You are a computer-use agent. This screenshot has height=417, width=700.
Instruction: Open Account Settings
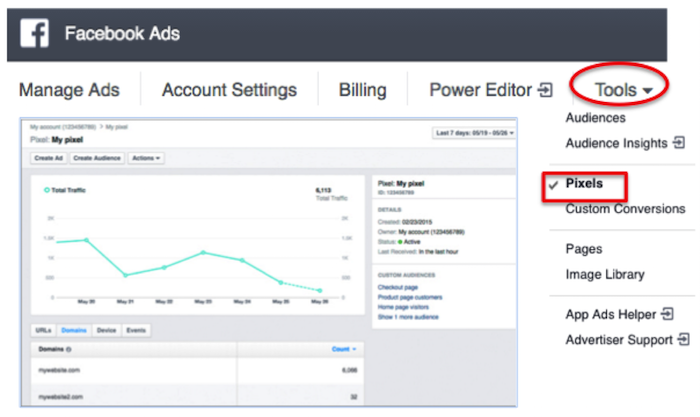pos(229,90)
